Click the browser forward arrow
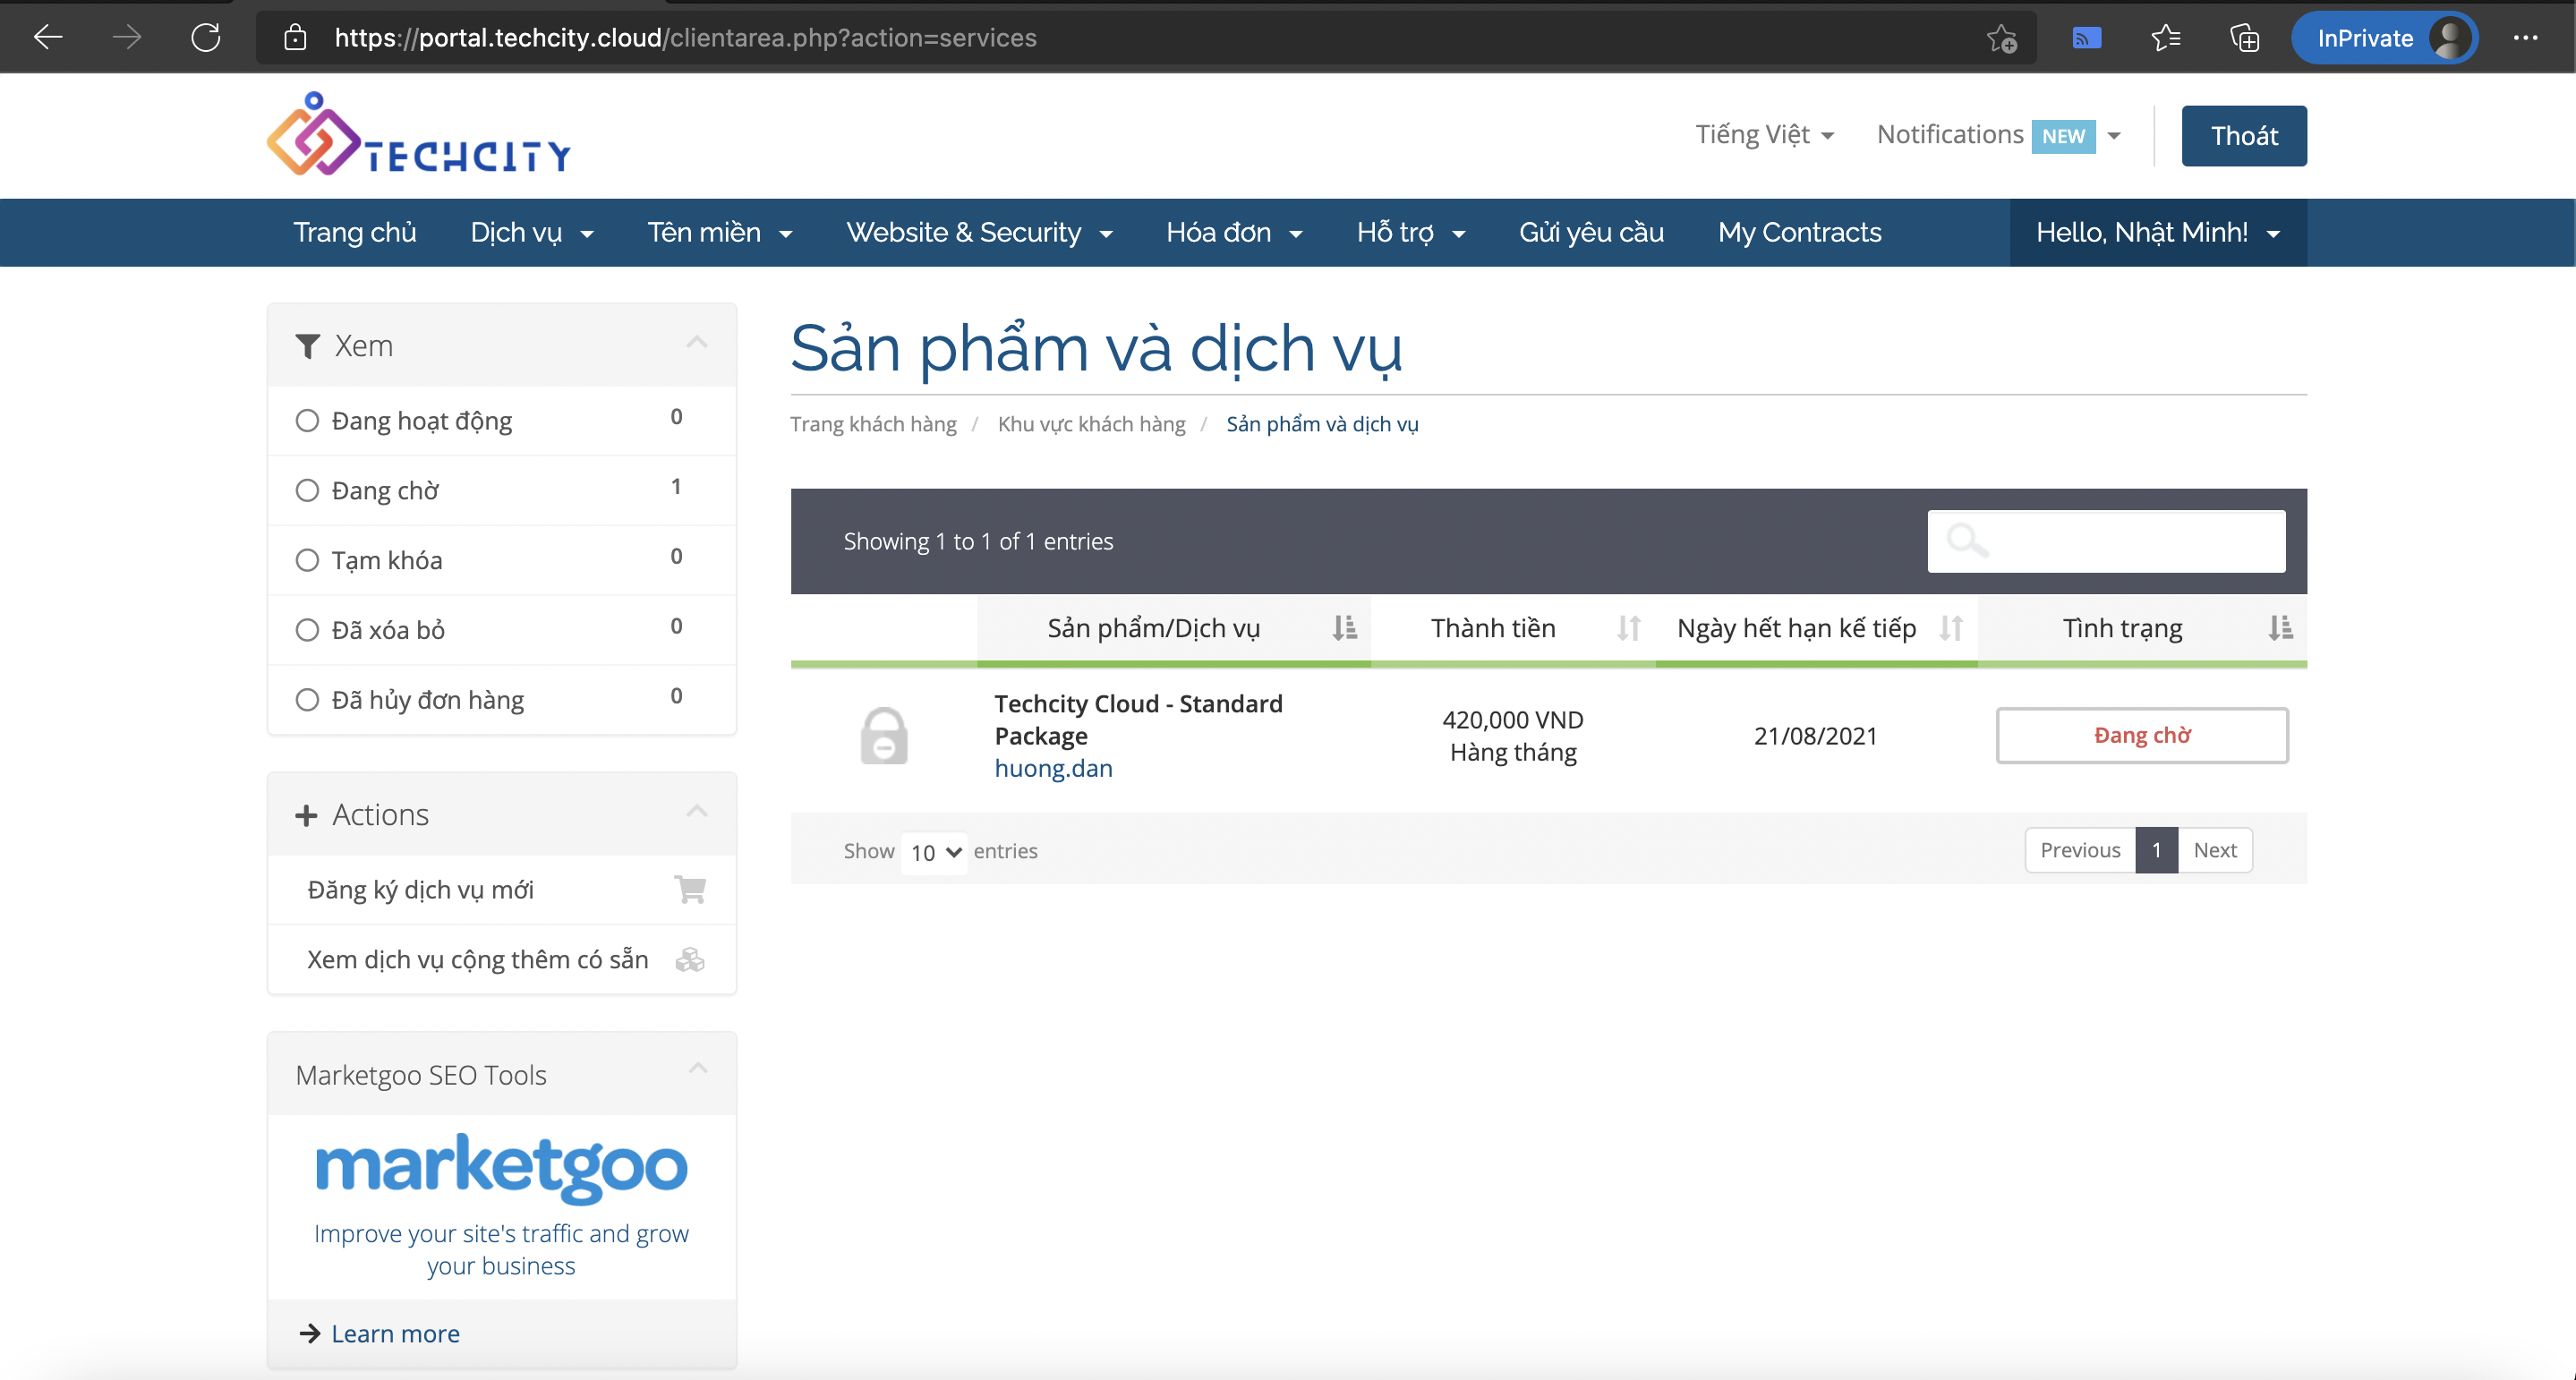The height and width of the screenshot is (1380, 2576). click(x=127, y=38)
